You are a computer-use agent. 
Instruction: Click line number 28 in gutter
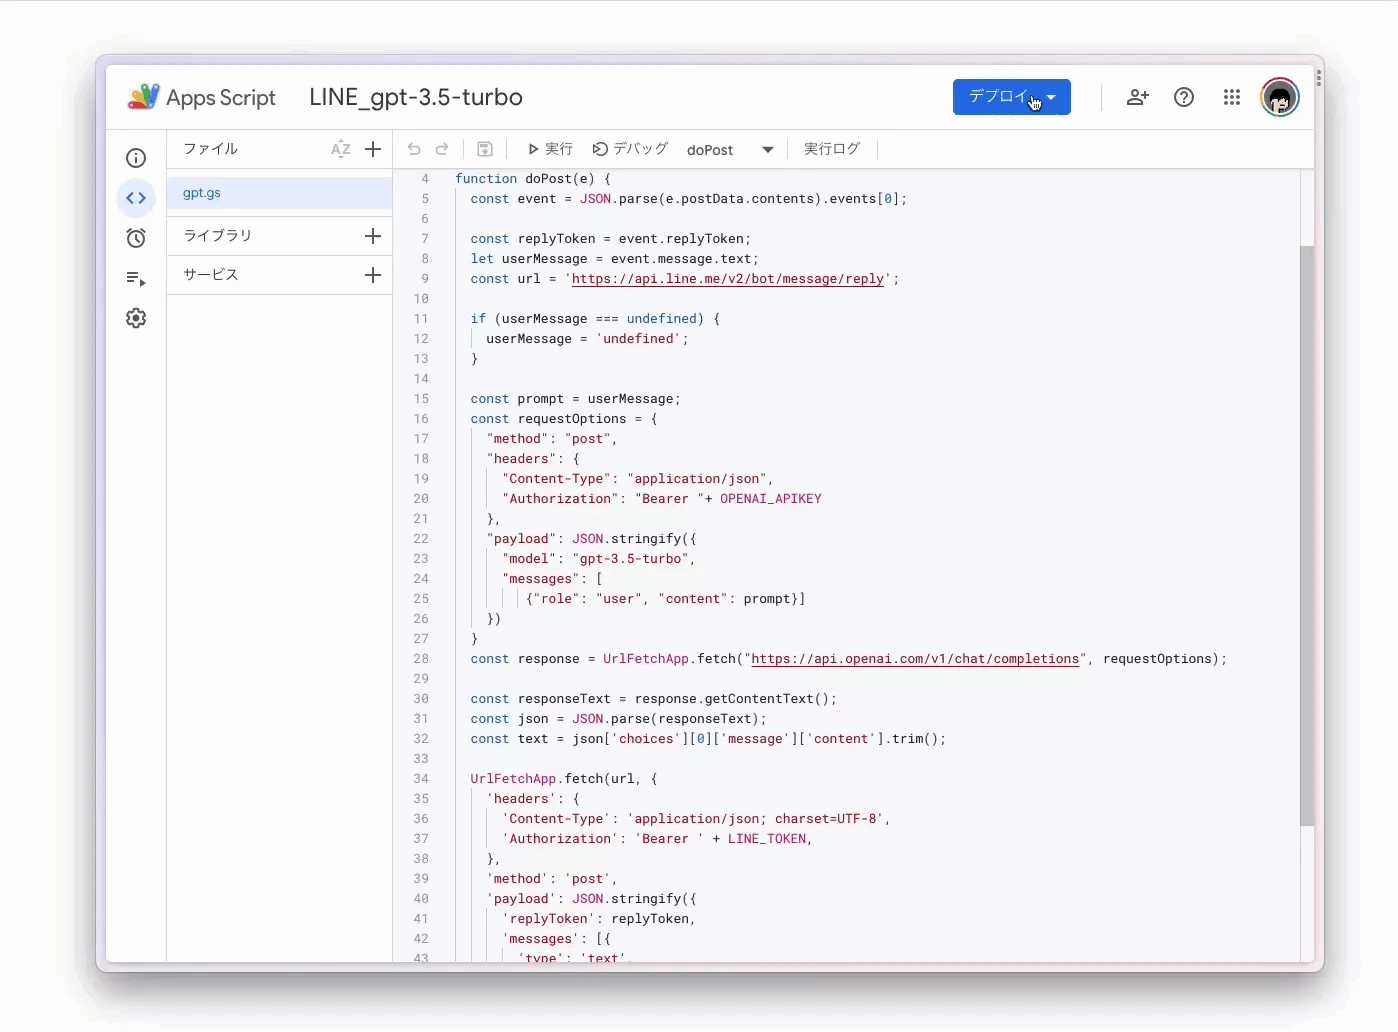click(421, 659)
